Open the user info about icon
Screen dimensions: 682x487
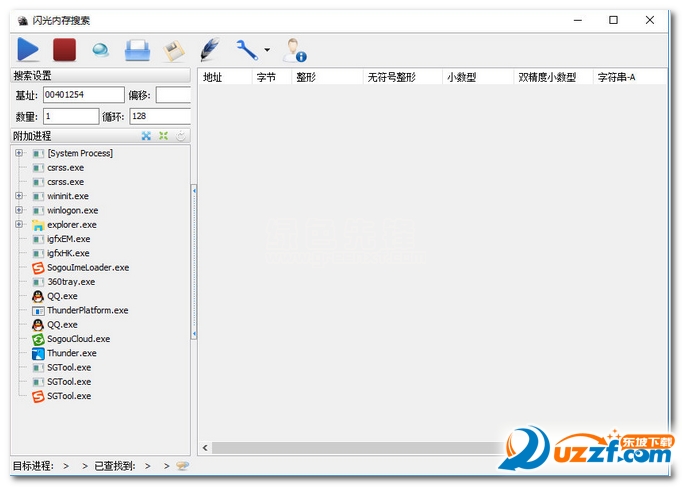(294, 49)
